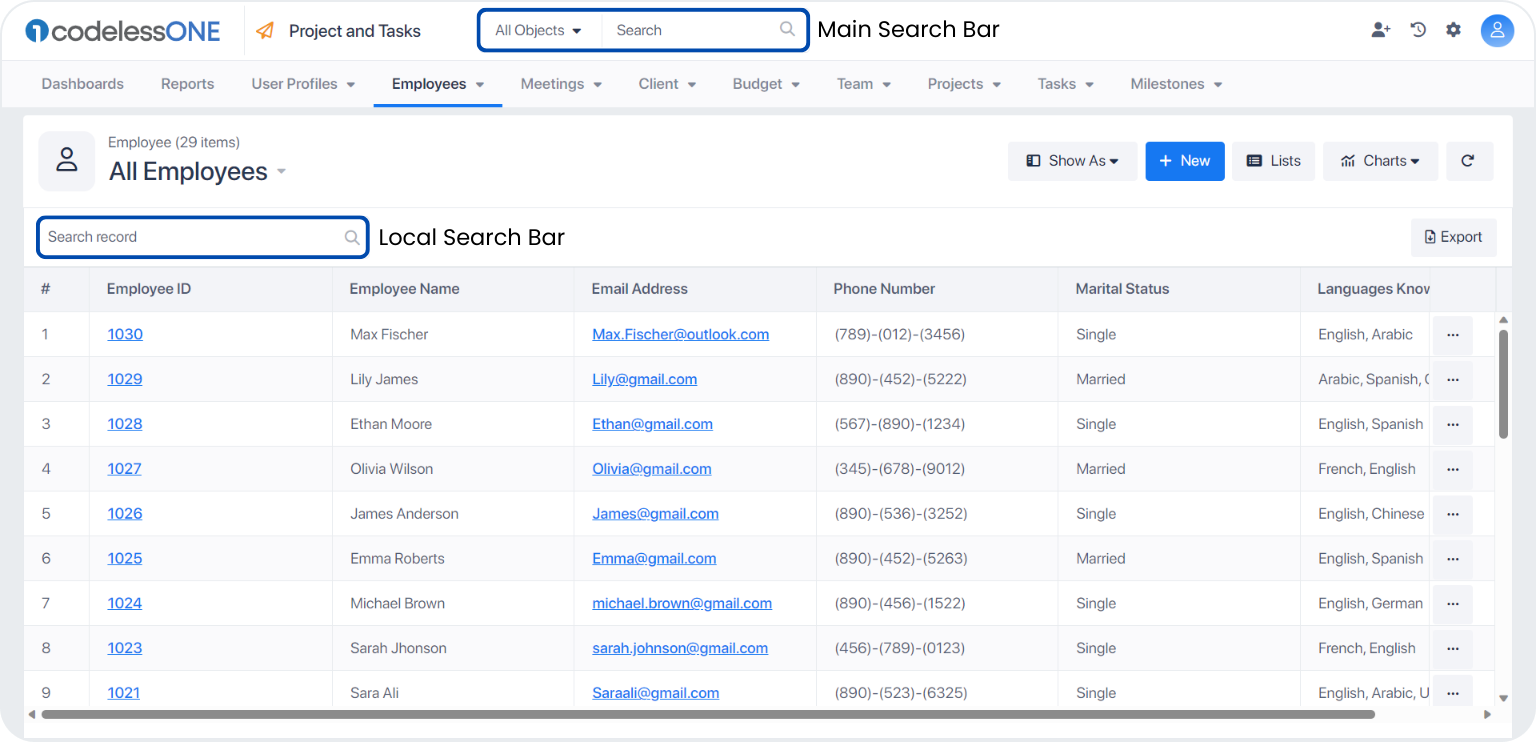The height and width of the screenshot is (742, 1536).
Task: Expand the Charts dropdown
Action: tap(1380, 161)
